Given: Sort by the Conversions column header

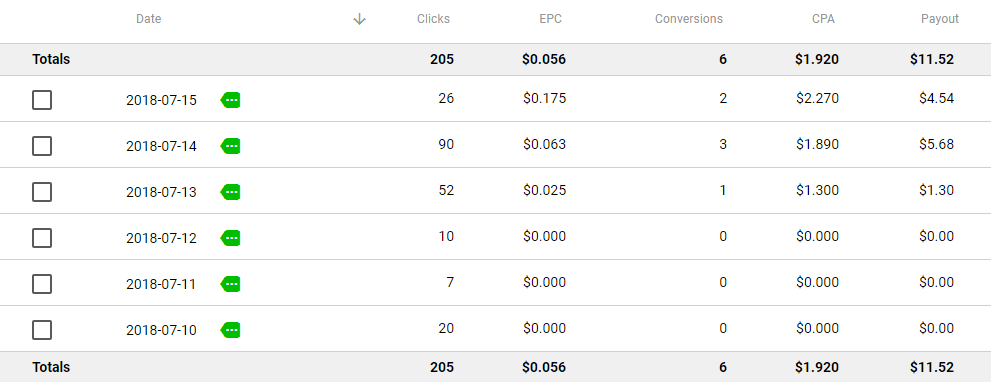Looking at the screenshot, I should point(689,19).
